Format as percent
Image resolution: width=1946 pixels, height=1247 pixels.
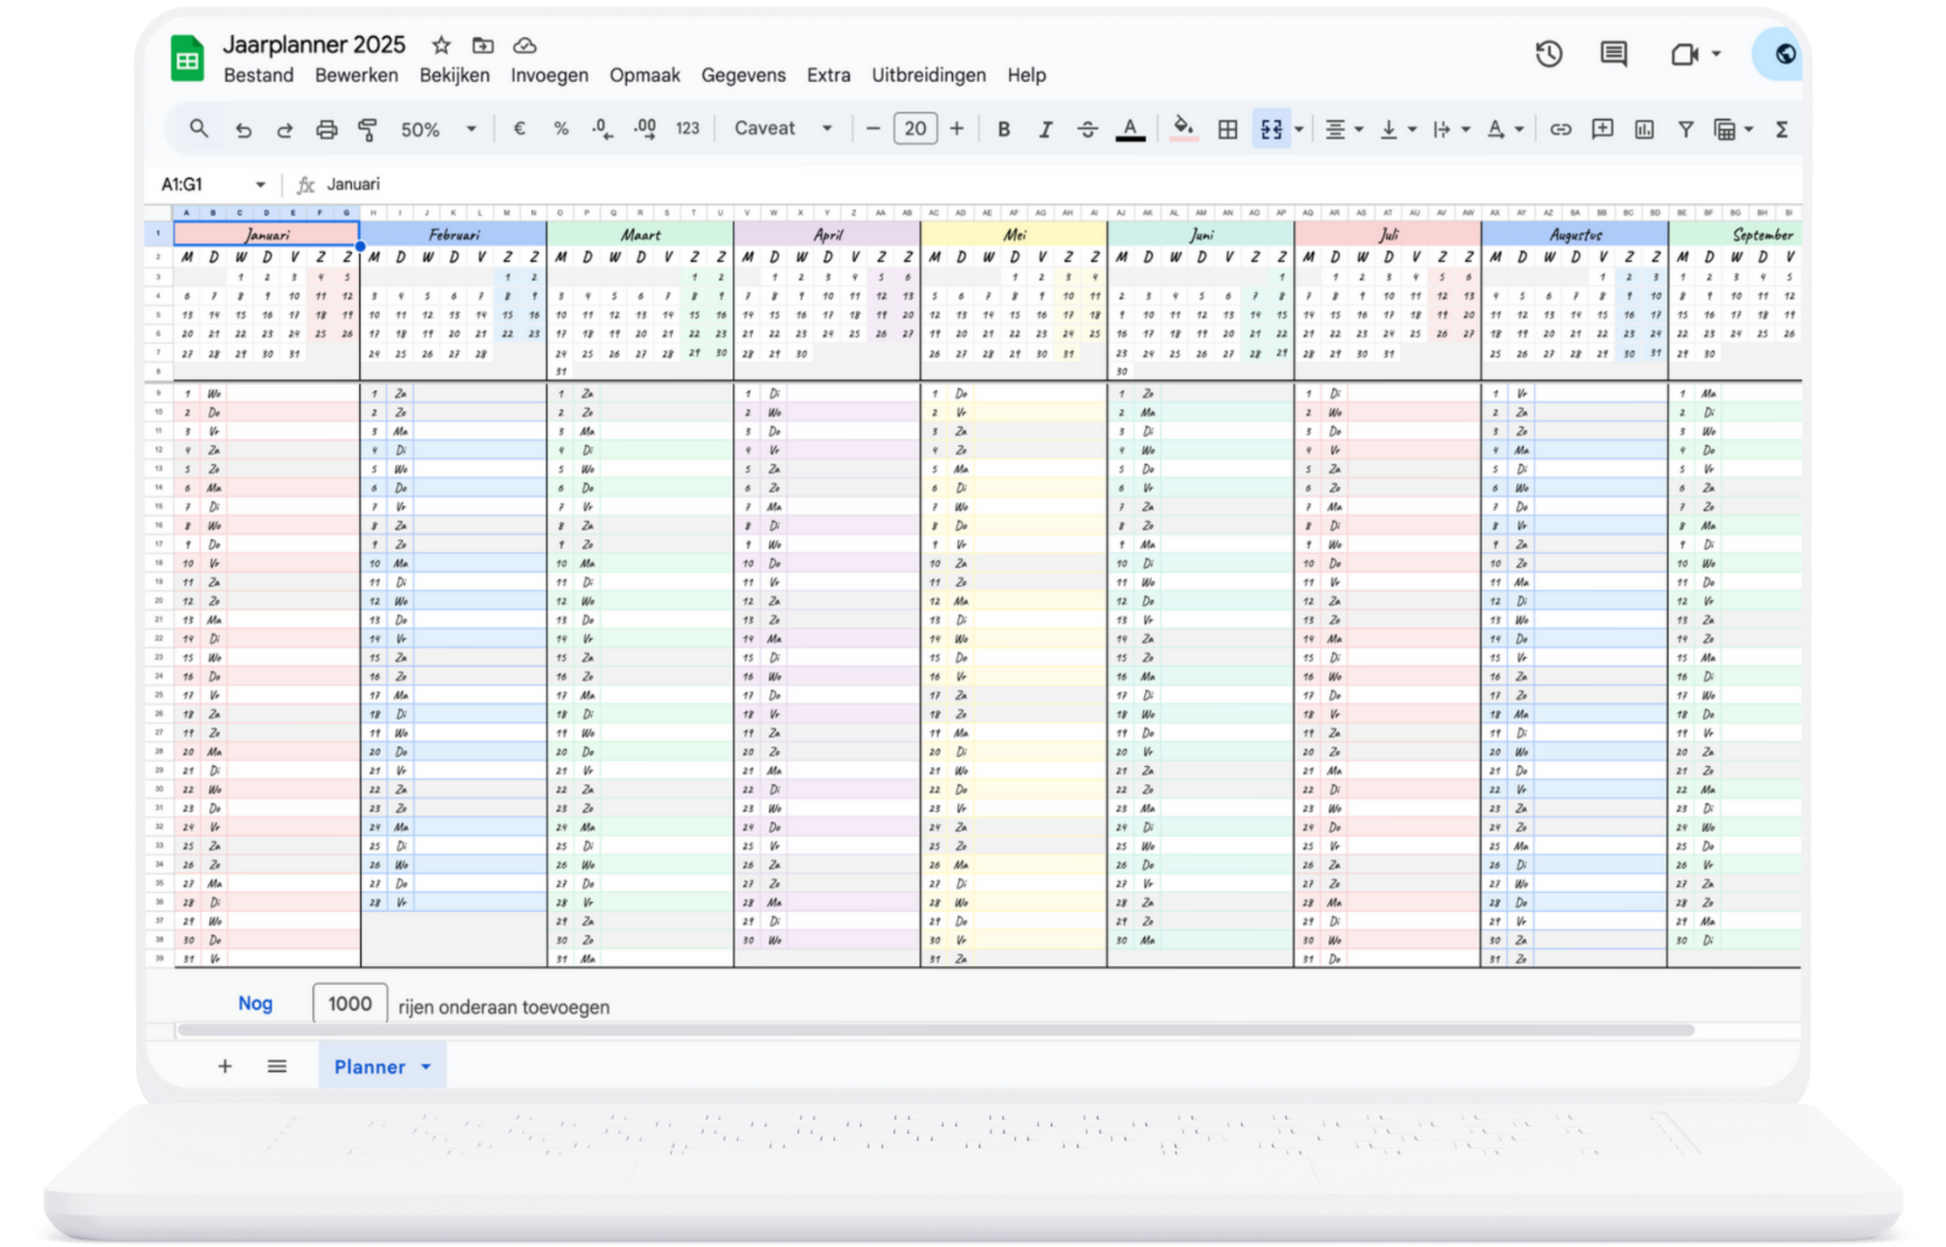[561, 129]
